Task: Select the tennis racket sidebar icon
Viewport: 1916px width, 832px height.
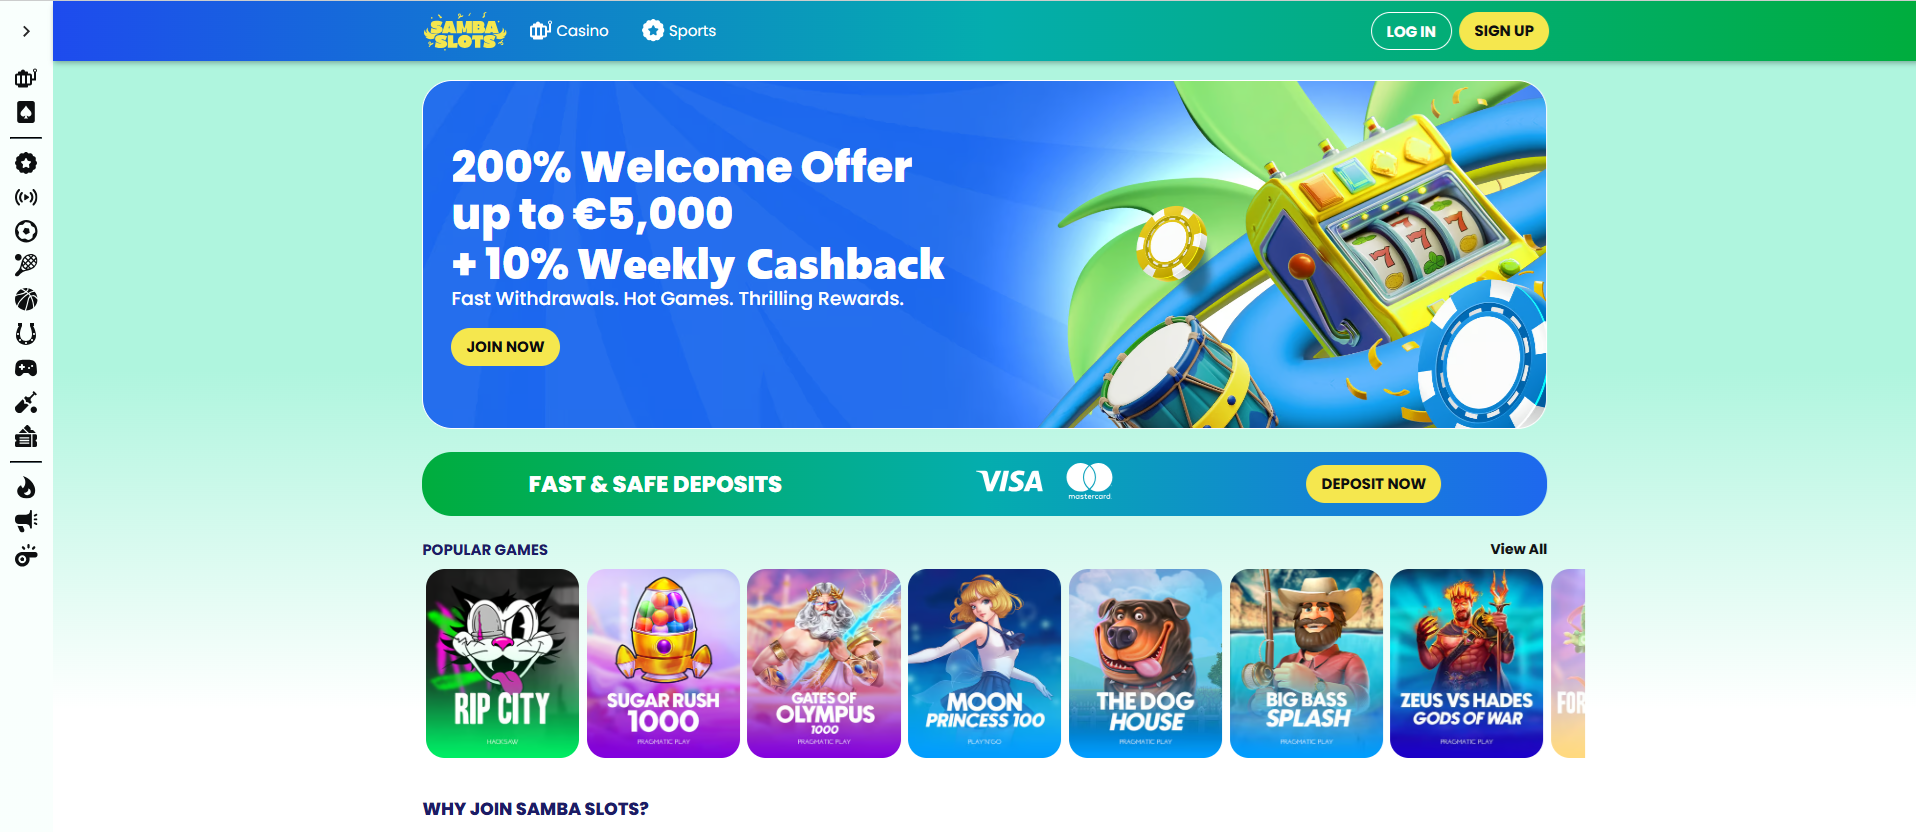Action: click(x=26, y=265)
